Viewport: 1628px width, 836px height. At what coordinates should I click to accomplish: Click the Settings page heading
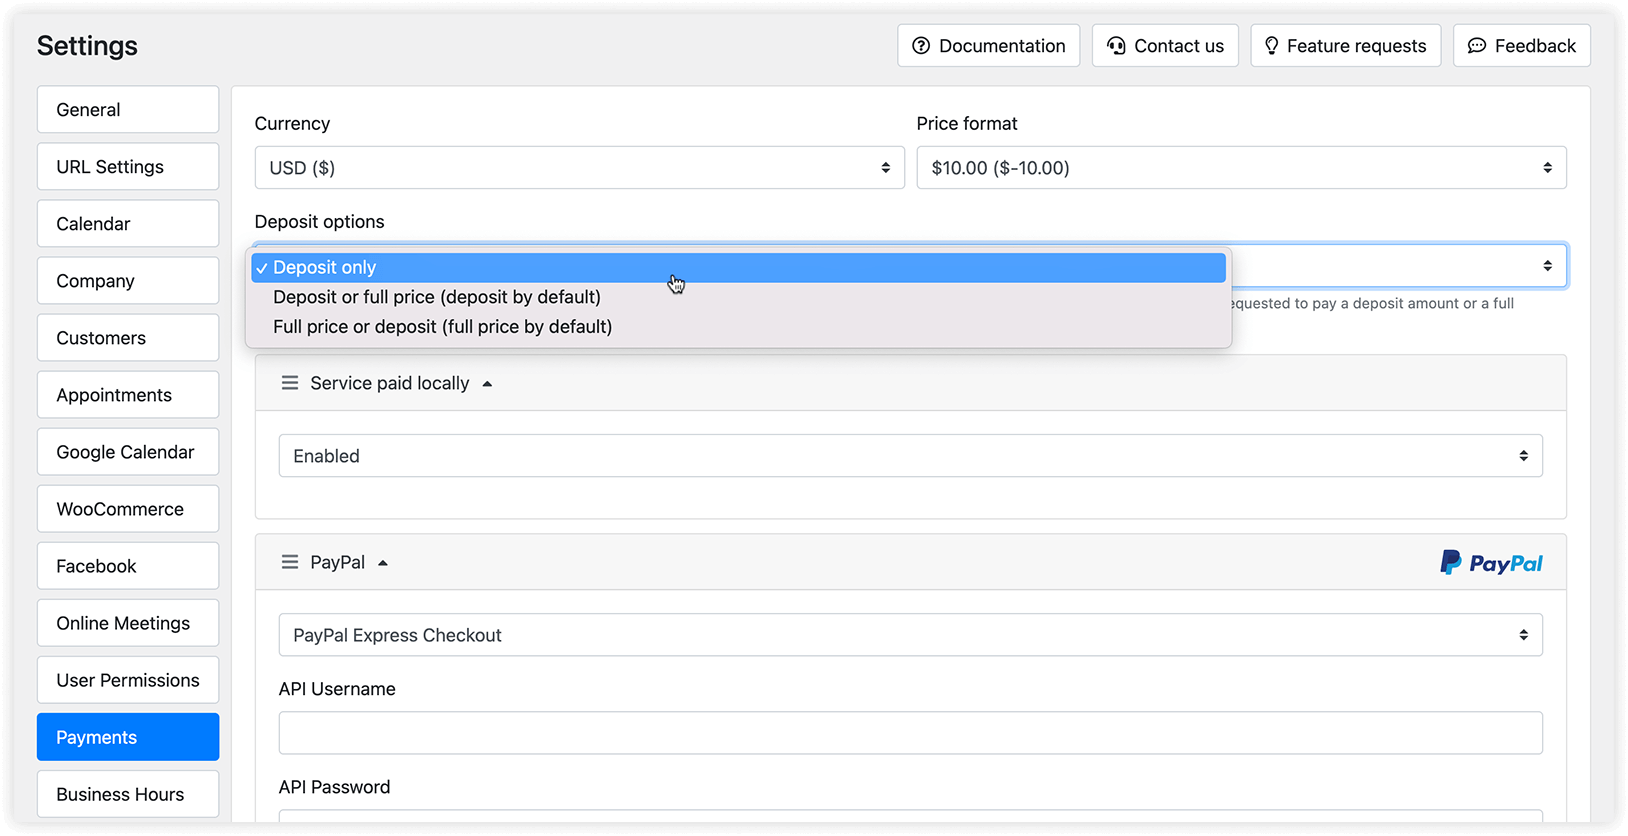tap(87, 46)
